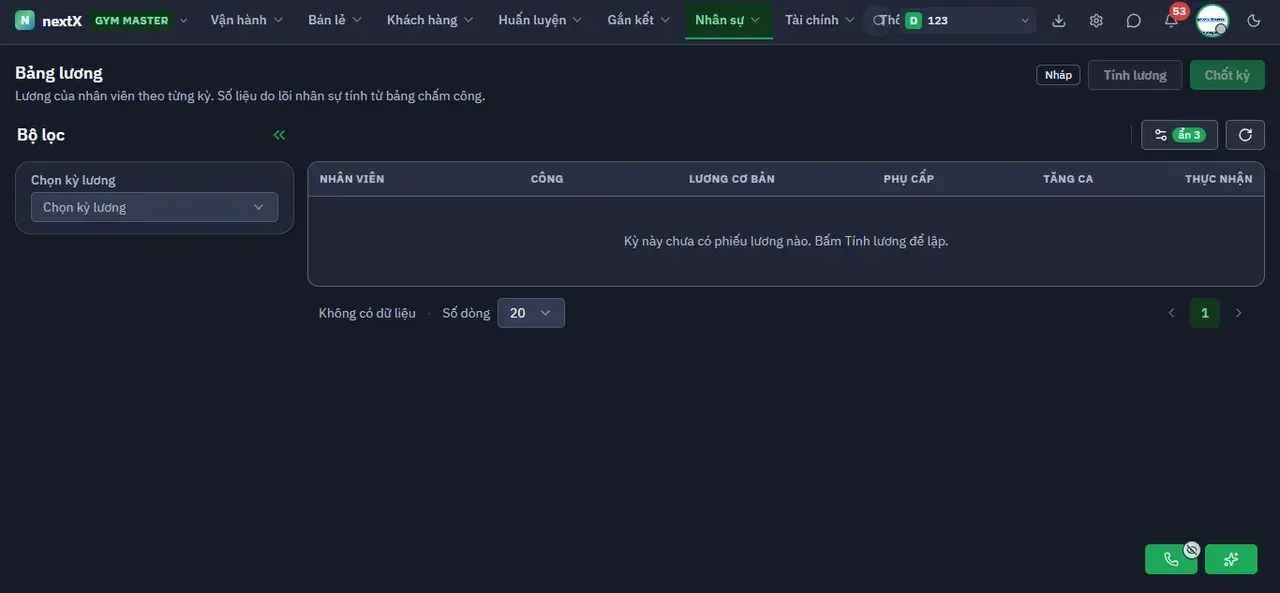Click the Bảng lương page title
Viewport: 1280px width, 593px height.
click(59, 72)
